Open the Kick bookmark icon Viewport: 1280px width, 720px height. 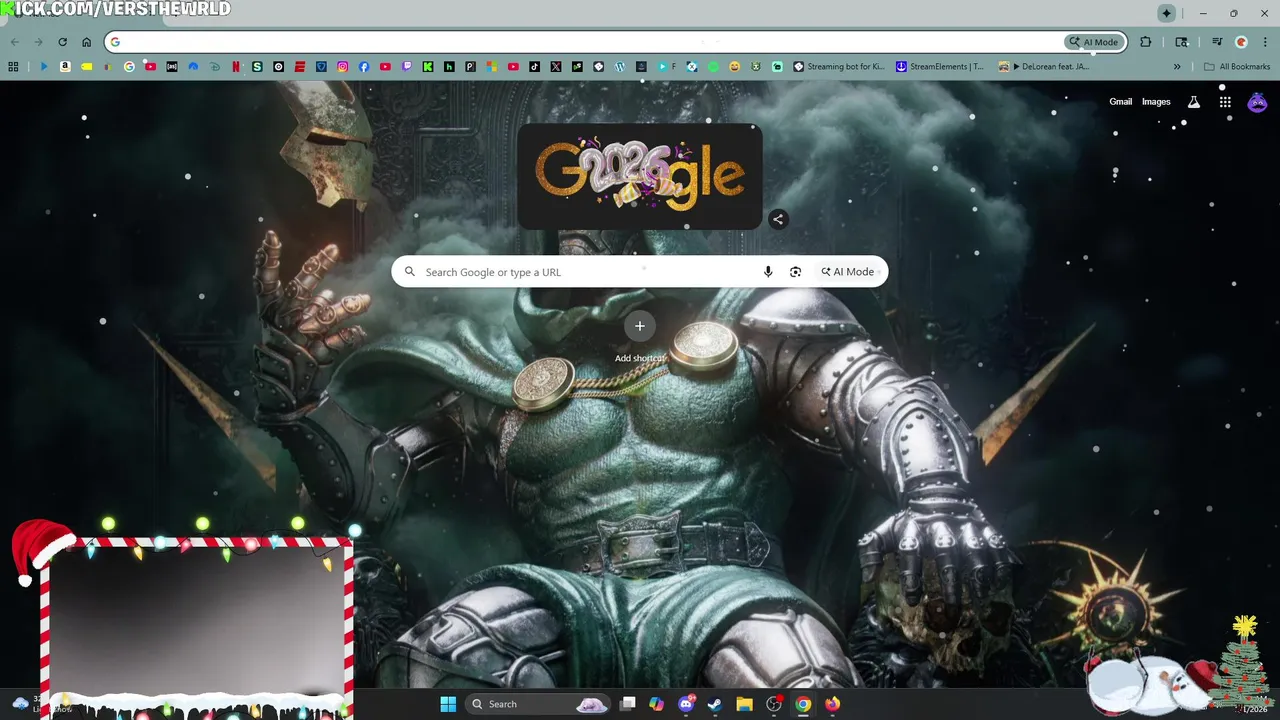pyautogui.click(x=428, y=67)
